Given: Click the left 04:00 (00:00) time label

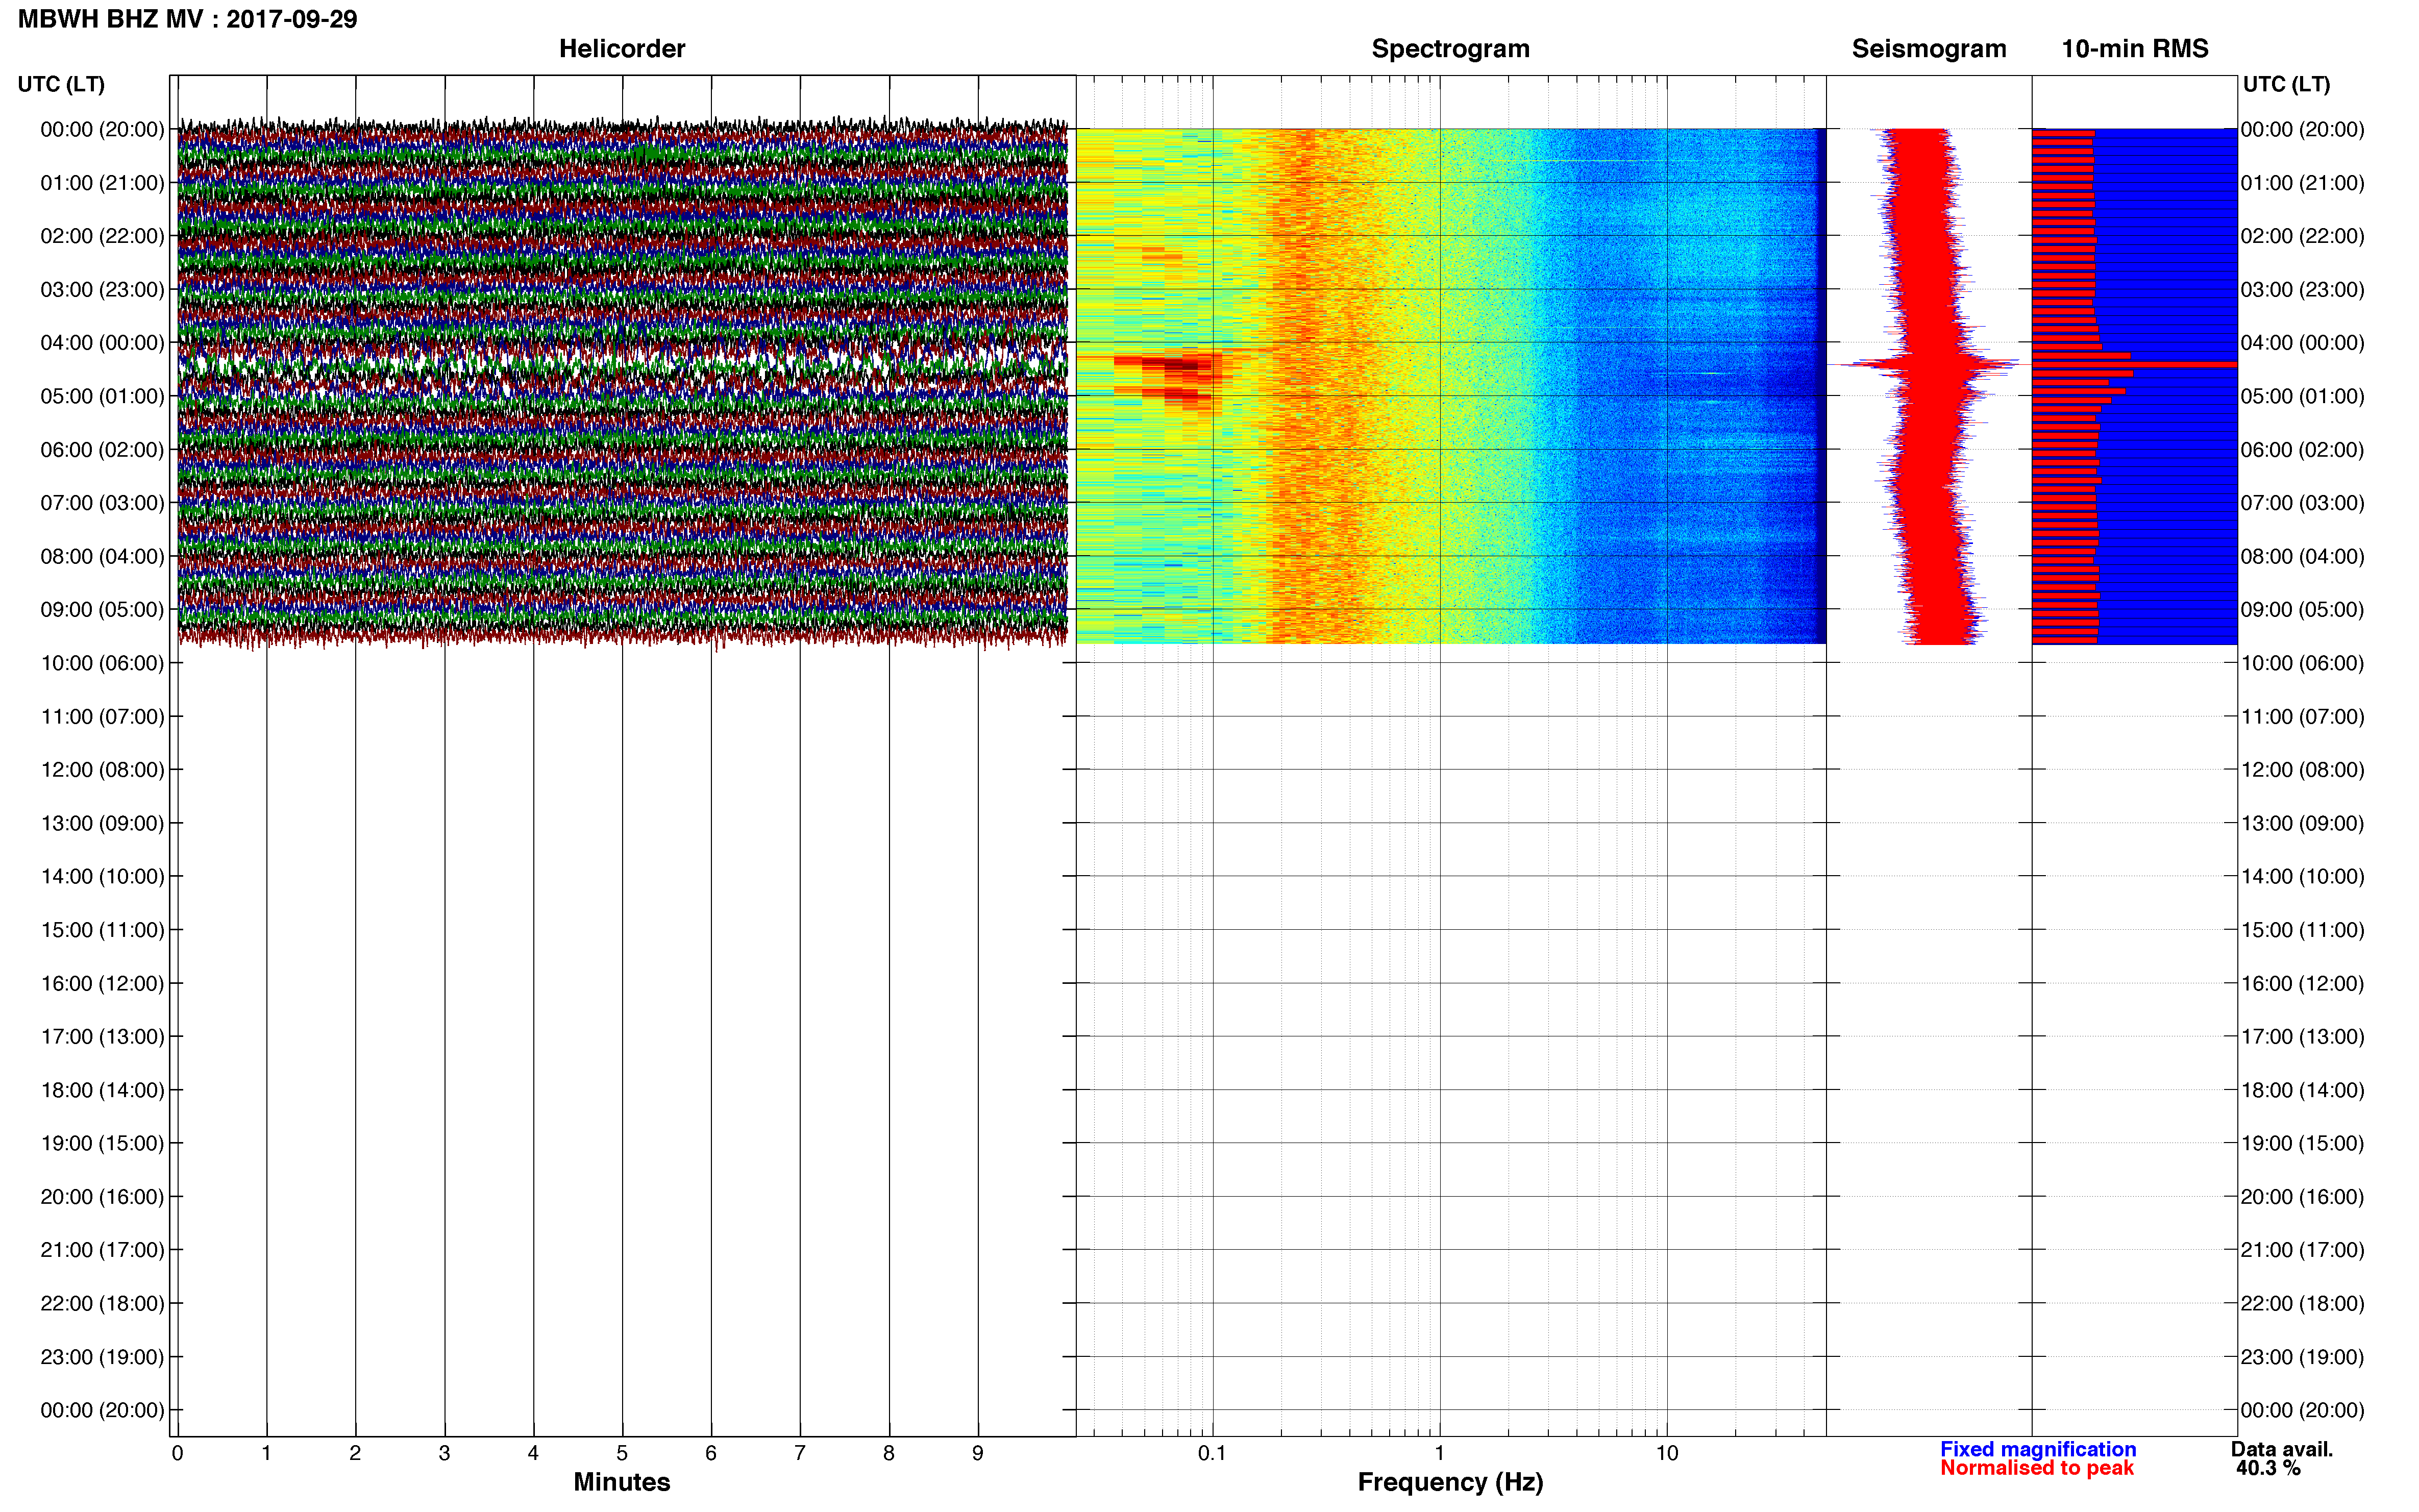Looking at the screenshot, I should coord(102,343).
